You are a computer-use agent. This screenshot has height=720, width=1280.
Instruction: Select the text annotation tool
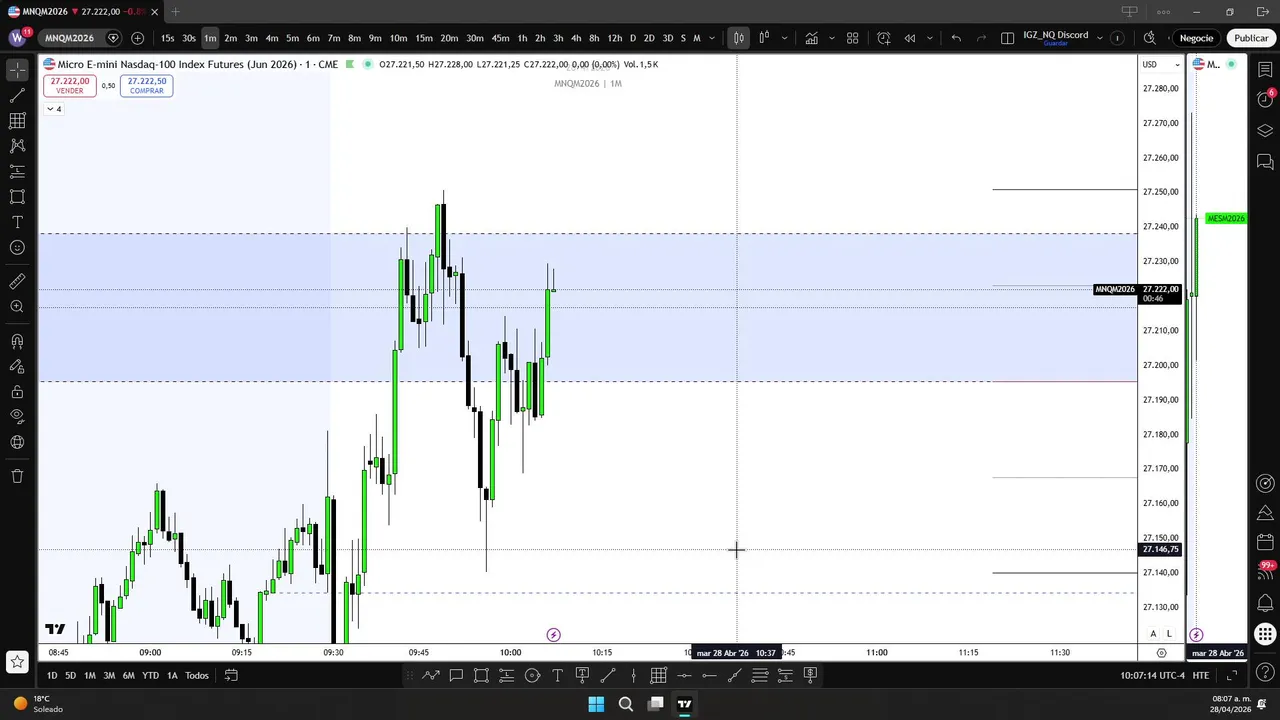pos(17,222)
